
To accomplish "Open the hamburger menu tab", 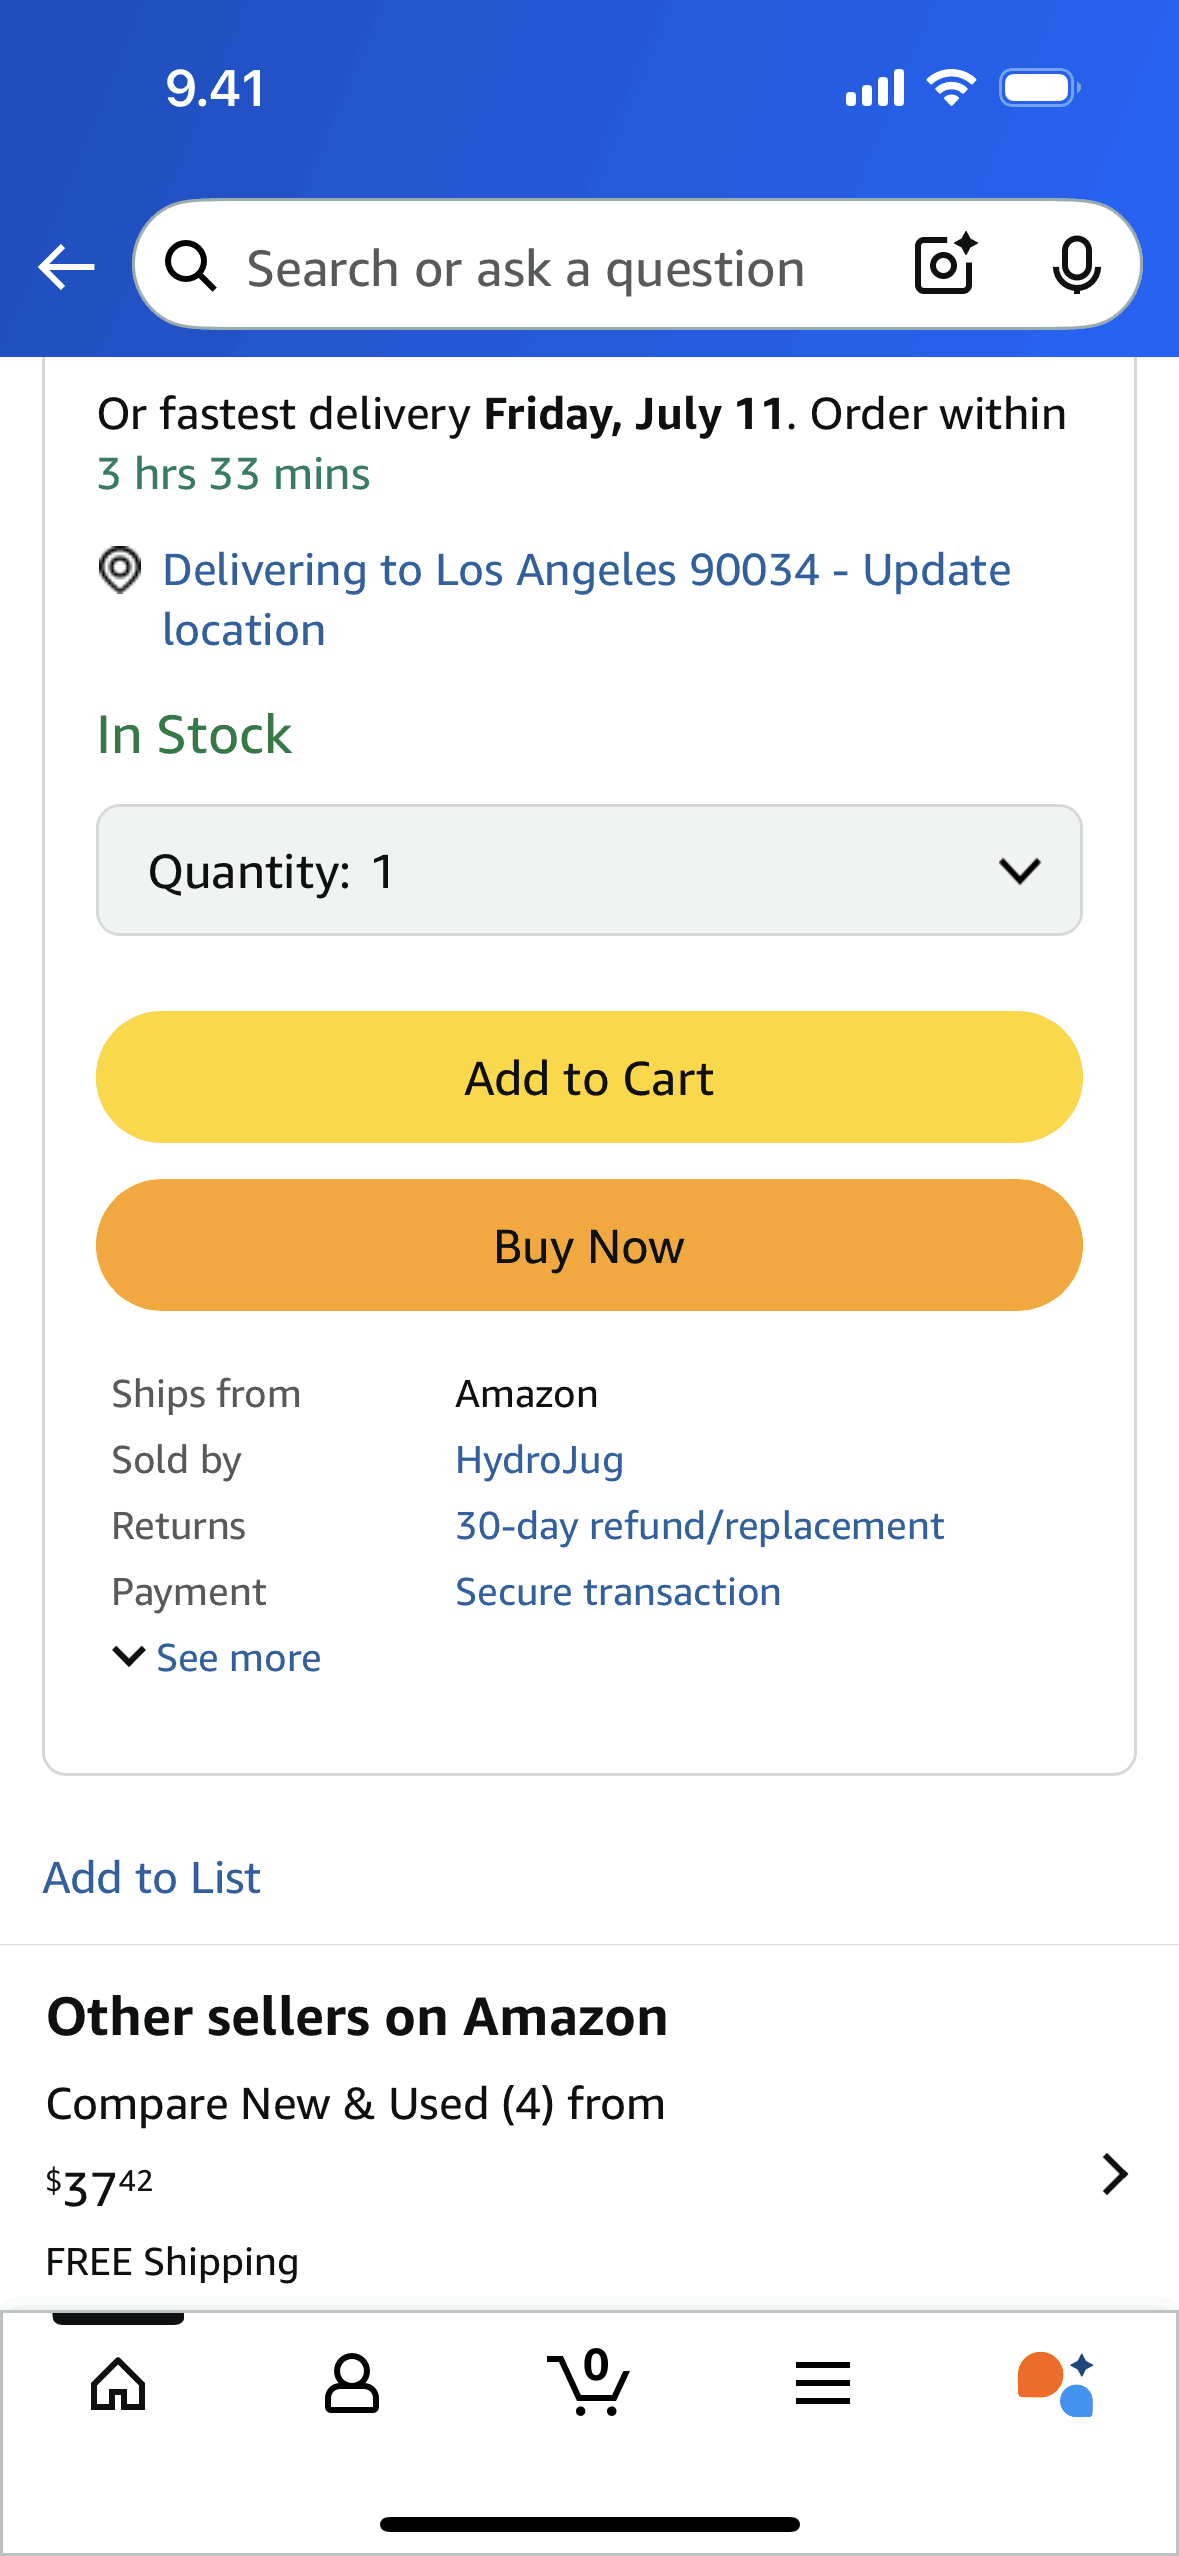I will coord(823,2384).
